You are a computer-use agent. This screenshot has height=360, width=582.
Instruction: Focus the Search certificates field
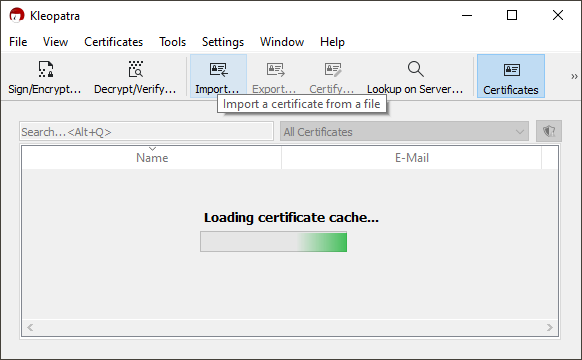click(146, 131)
